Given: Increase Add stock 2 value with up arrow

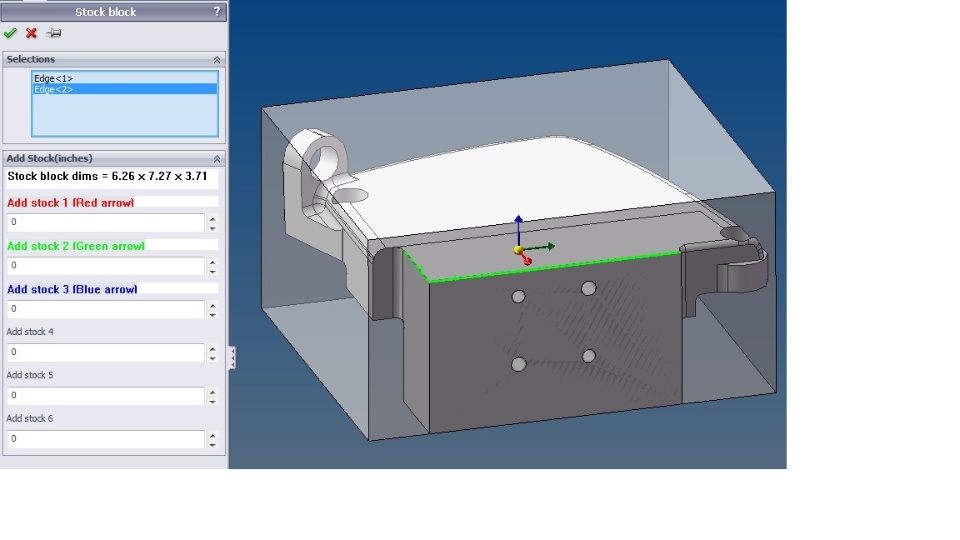Looking at the screenshot, I should (x=212, y=262).
